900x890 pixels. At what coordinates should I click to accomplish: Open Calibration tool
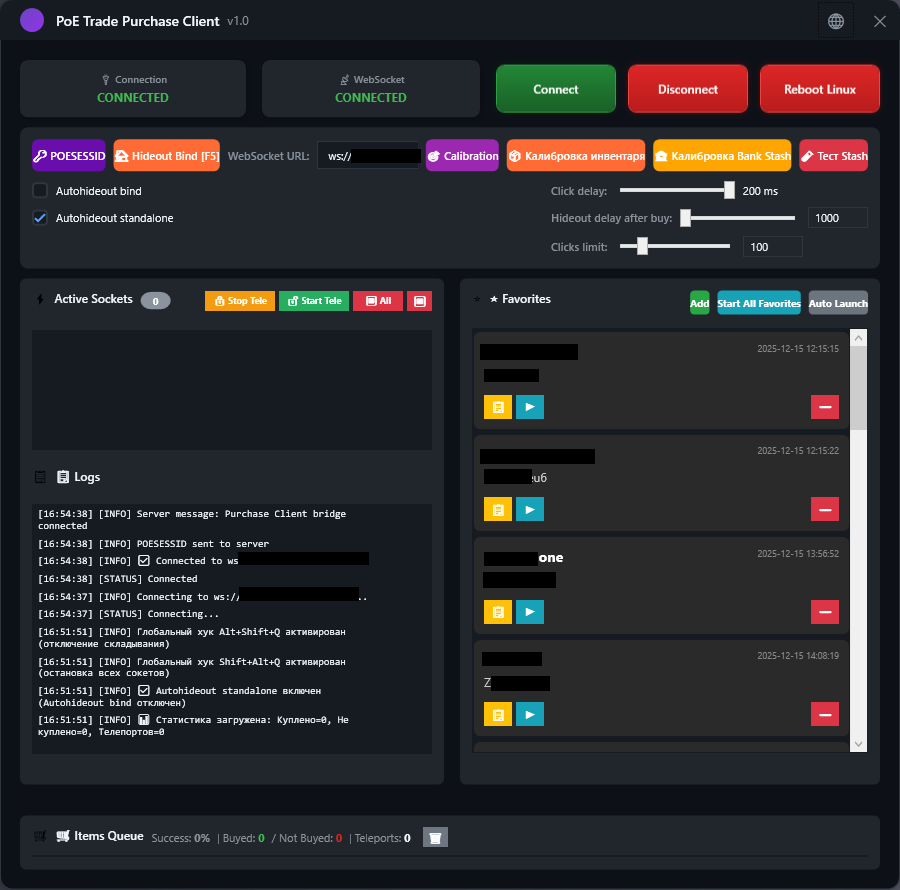[462, 155]
